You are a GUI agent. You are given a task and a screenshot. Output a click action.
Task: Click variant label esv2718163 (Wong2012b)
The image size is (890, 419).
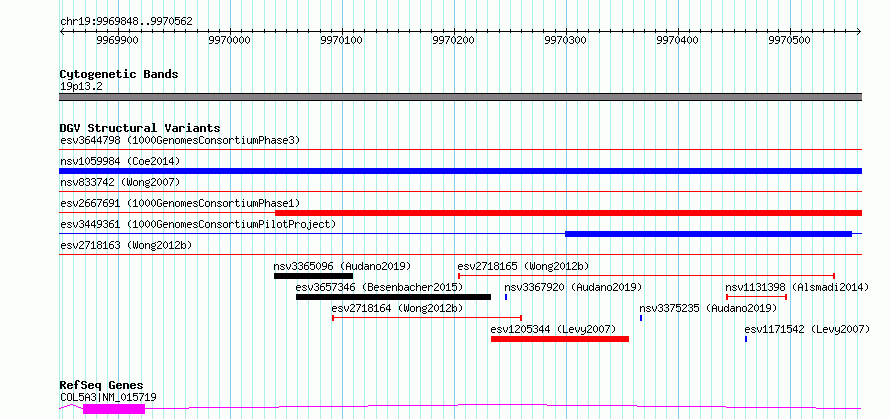point(126,245)
